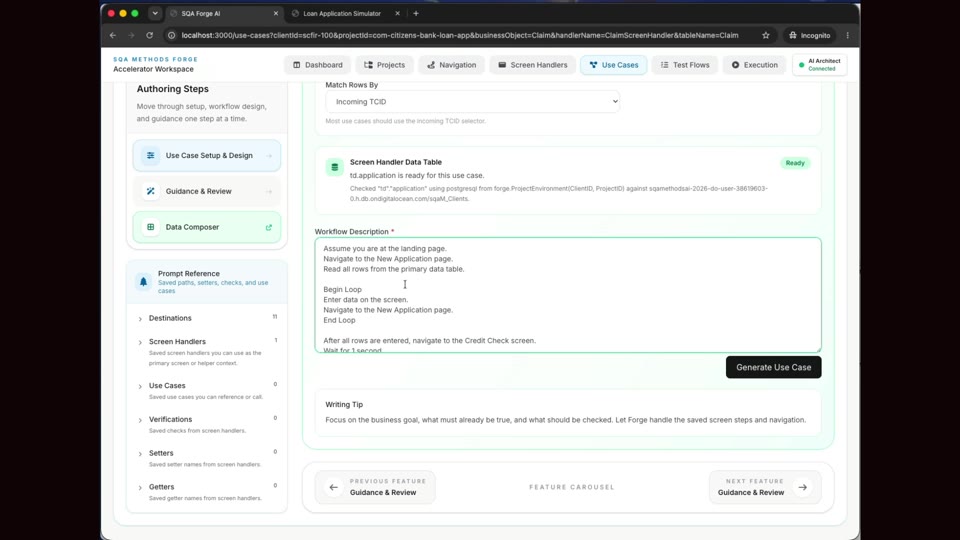Screen dimensions: 960x540
Task: Open a new browser tab
Action: [416, 13]
